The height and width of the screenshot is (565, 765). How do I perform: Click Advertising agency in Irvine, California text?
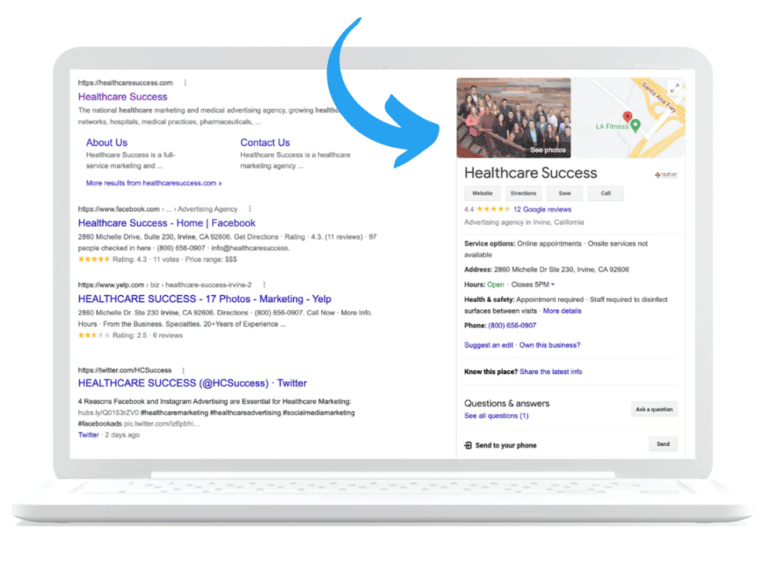coord(523,222)
